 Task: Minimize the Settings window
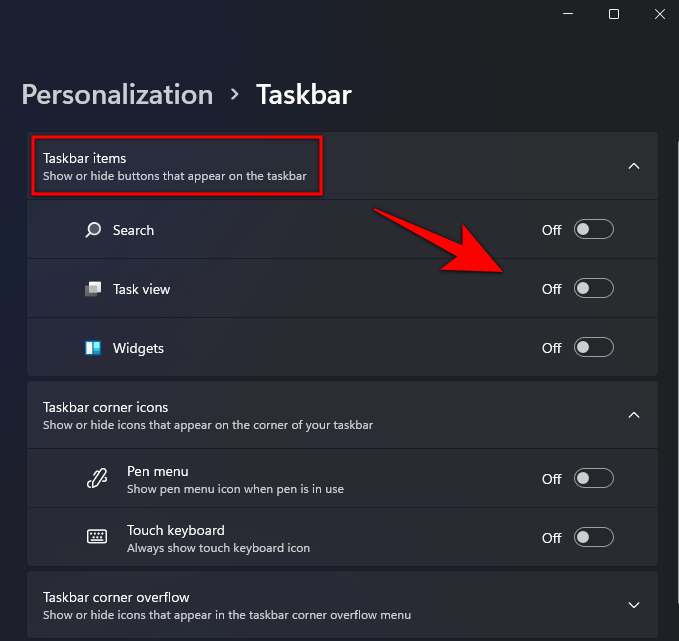[x=568, y=14]
